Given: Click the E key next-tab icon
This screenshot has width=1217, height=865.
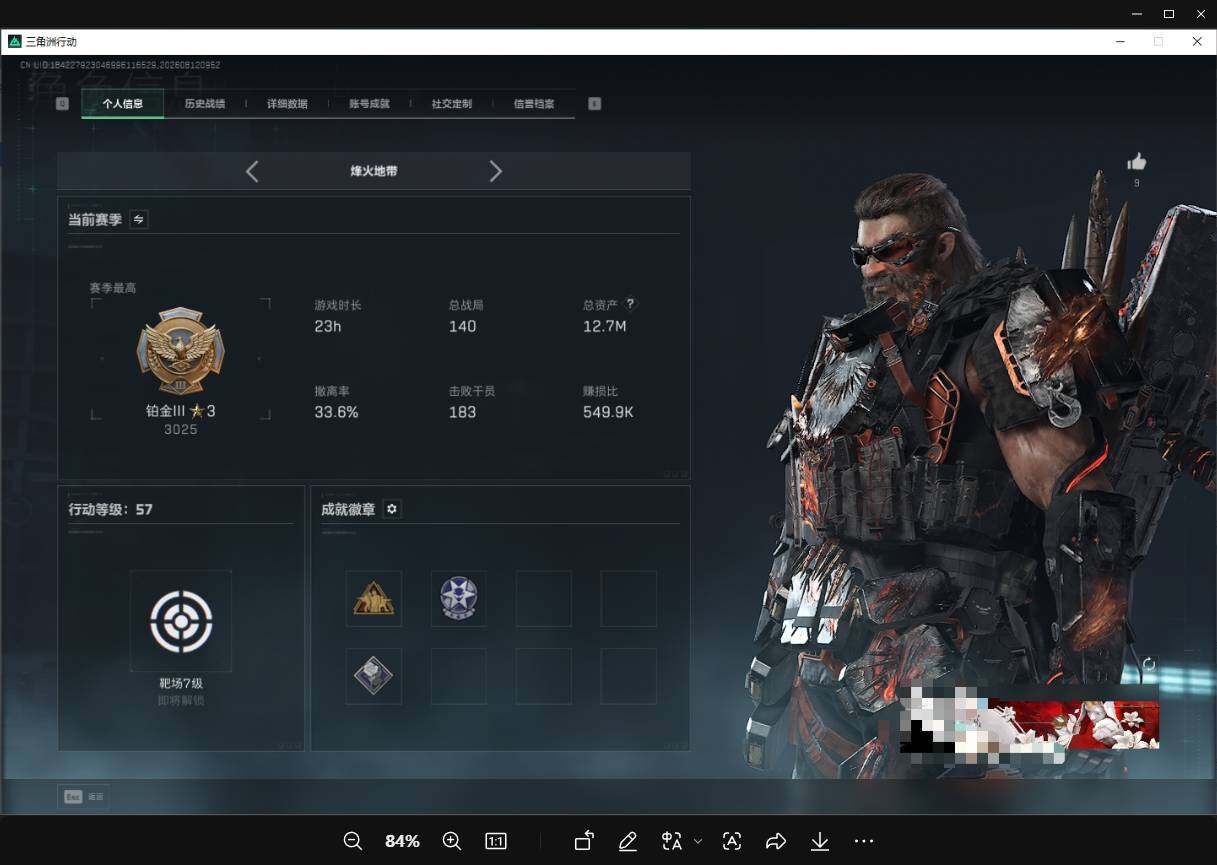Looking at the screenshot, I should pos(594,103).
